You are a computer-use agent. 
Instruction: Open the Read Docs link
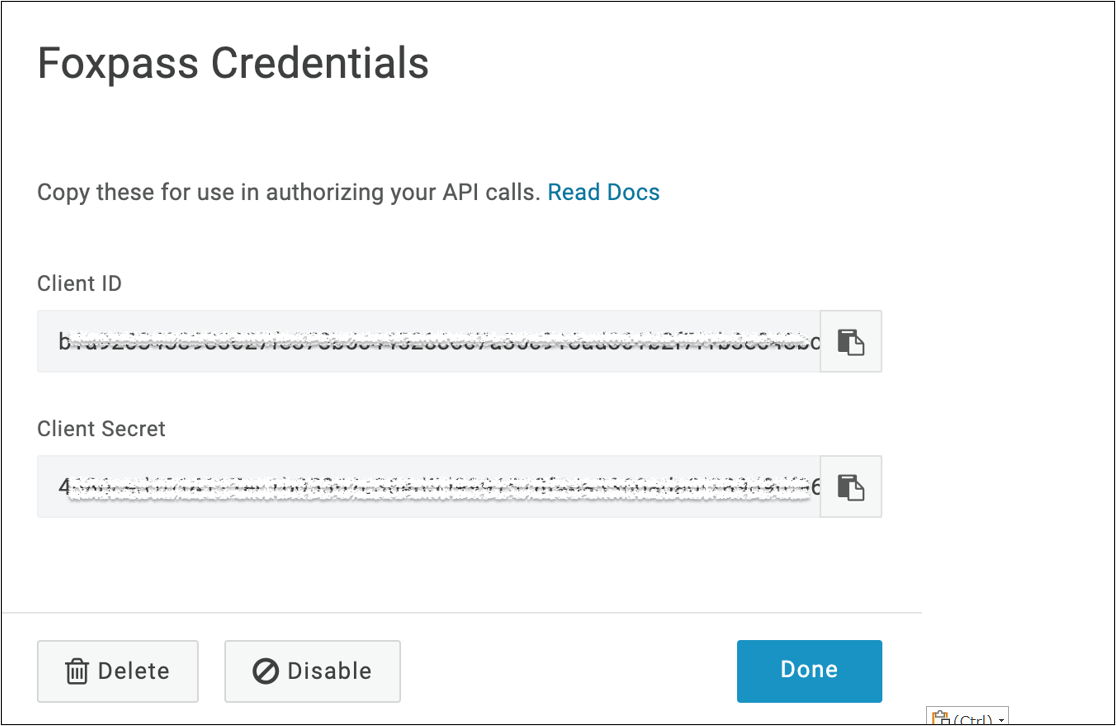604,192
